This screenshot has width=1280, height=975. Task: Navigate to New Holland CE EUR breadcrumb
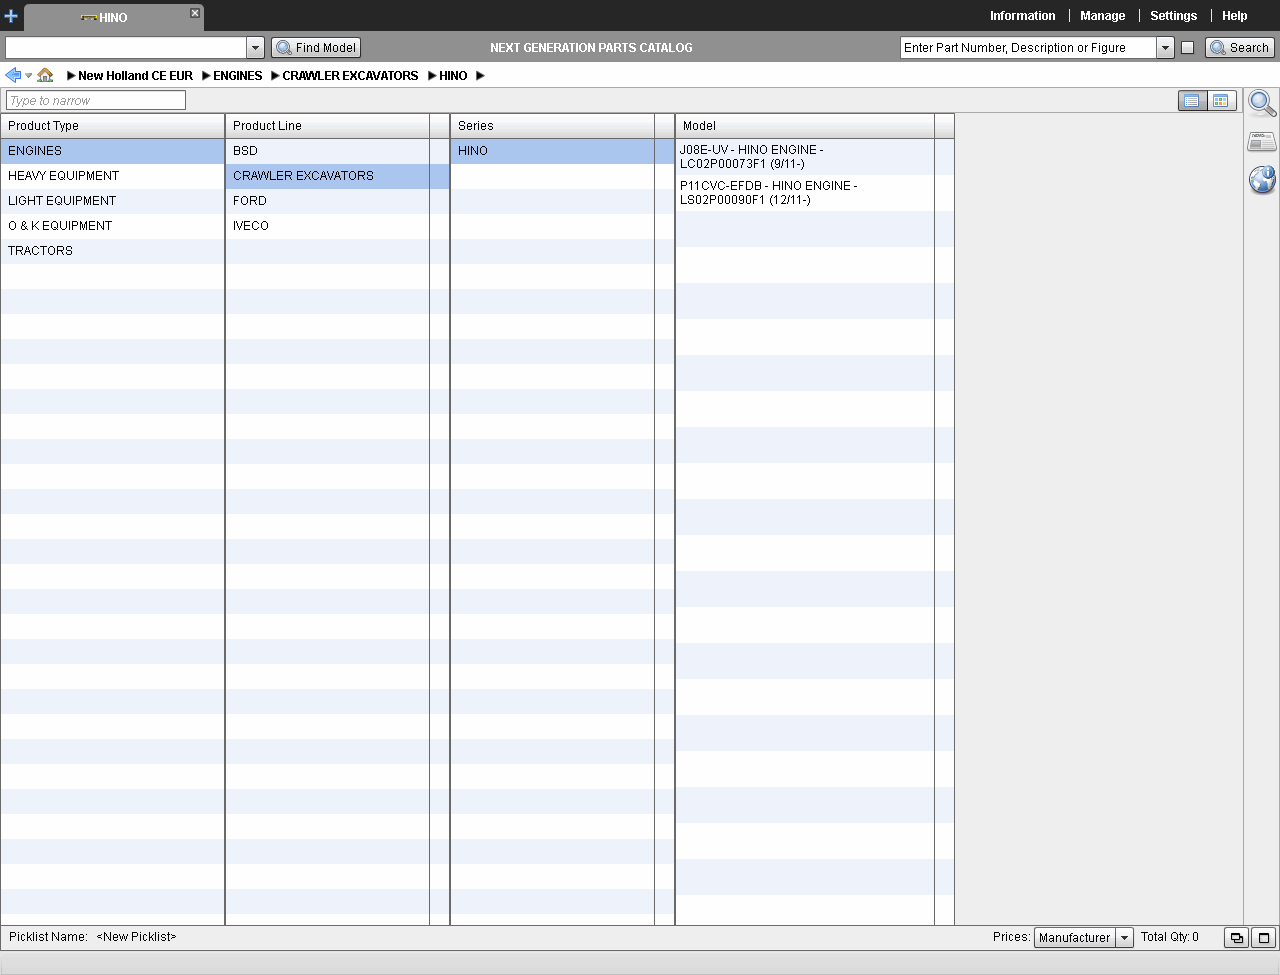135,76
